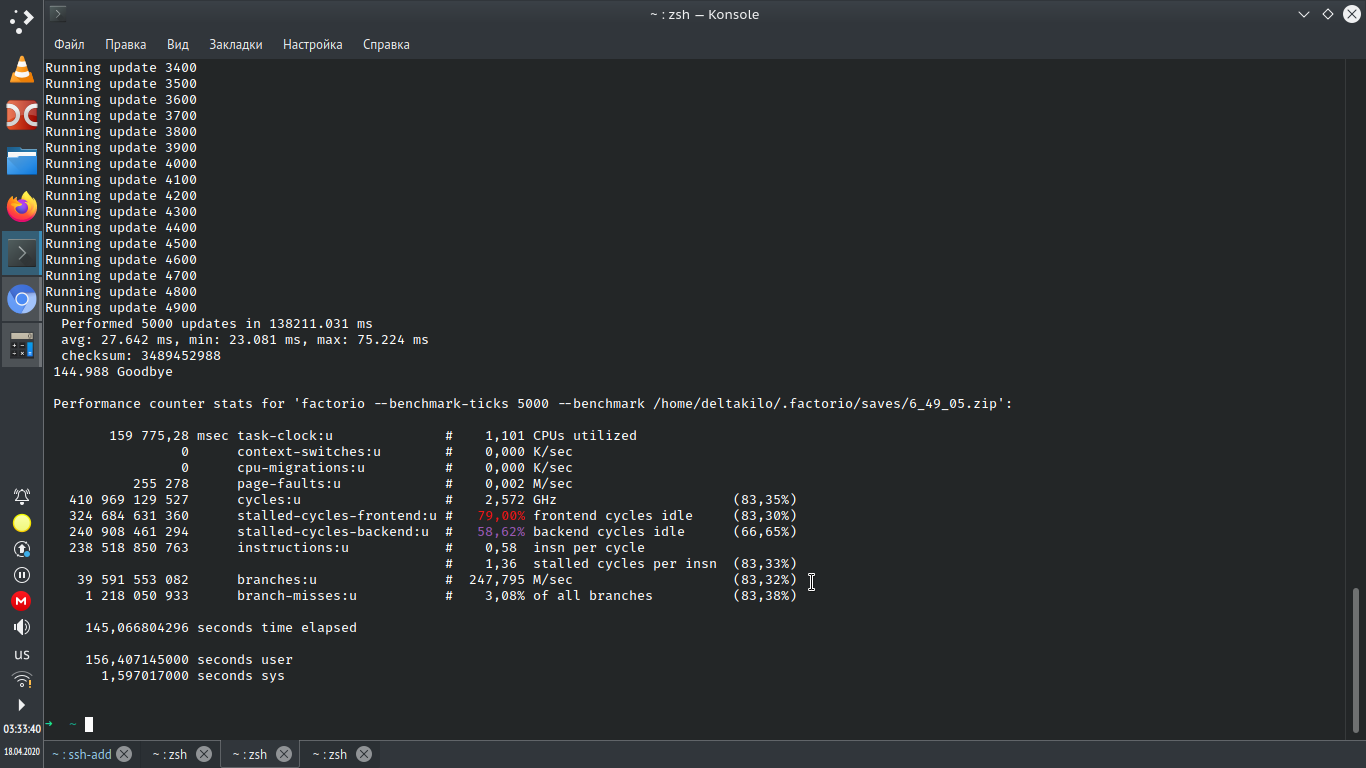Click '3,08% of all branches' value
Screen dimensions: 1366x768
pos(569,596)
